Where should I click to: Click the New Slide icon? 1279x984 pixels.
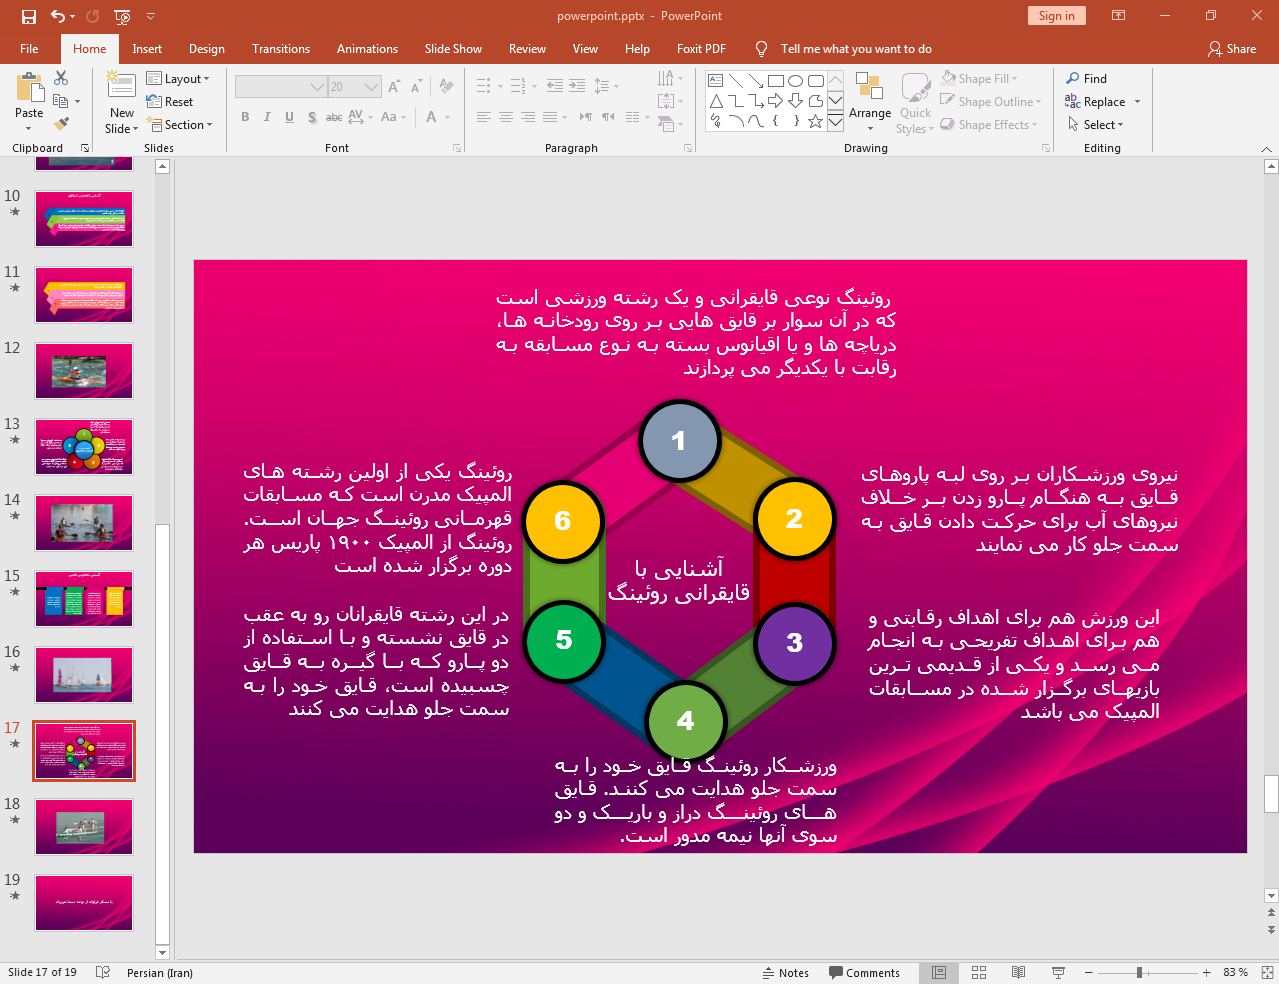point(121,86)
